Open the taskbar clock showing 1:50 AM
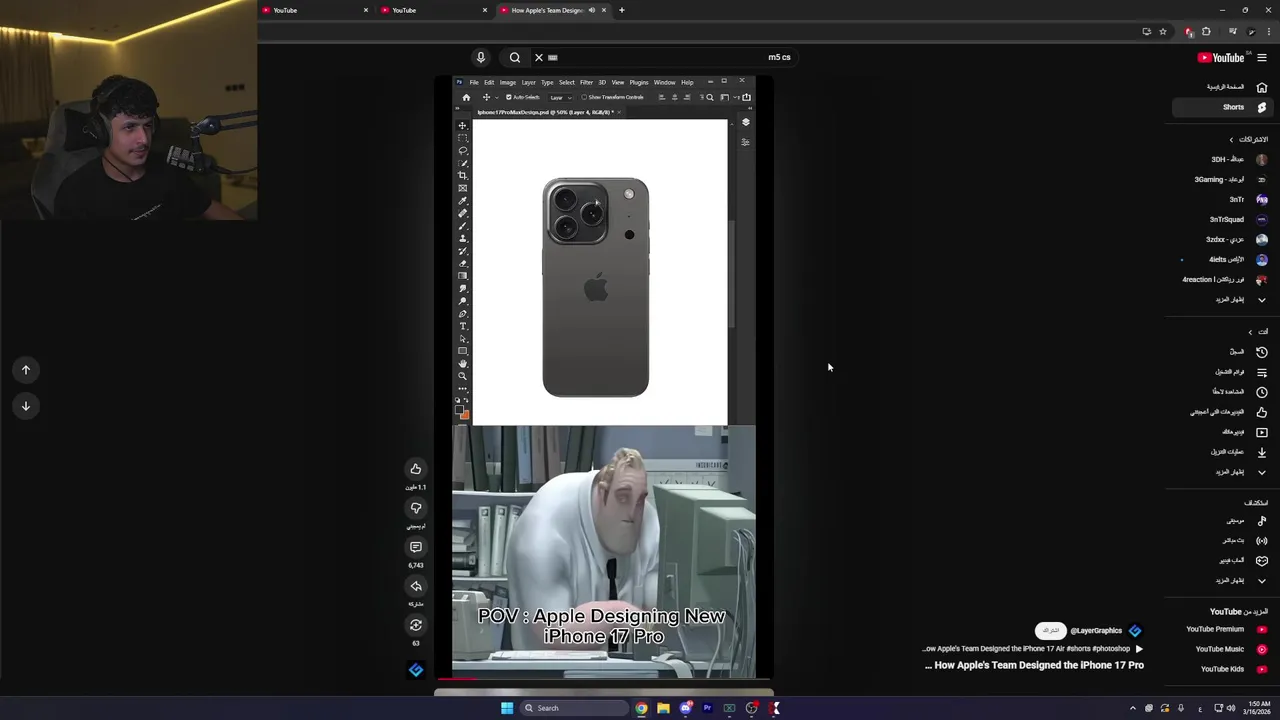Viewport: 1280px width, 720px height. coord(1258,708)
